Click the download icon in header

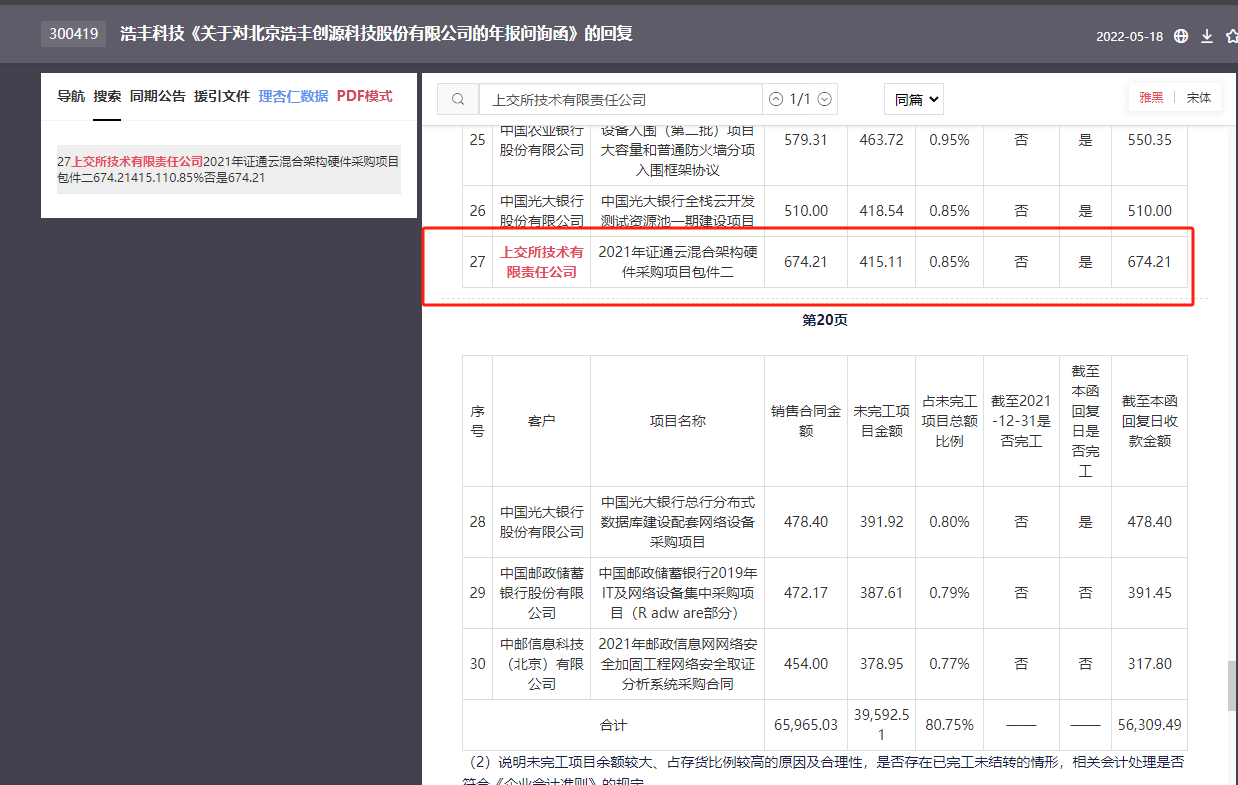pos(1207,36)
